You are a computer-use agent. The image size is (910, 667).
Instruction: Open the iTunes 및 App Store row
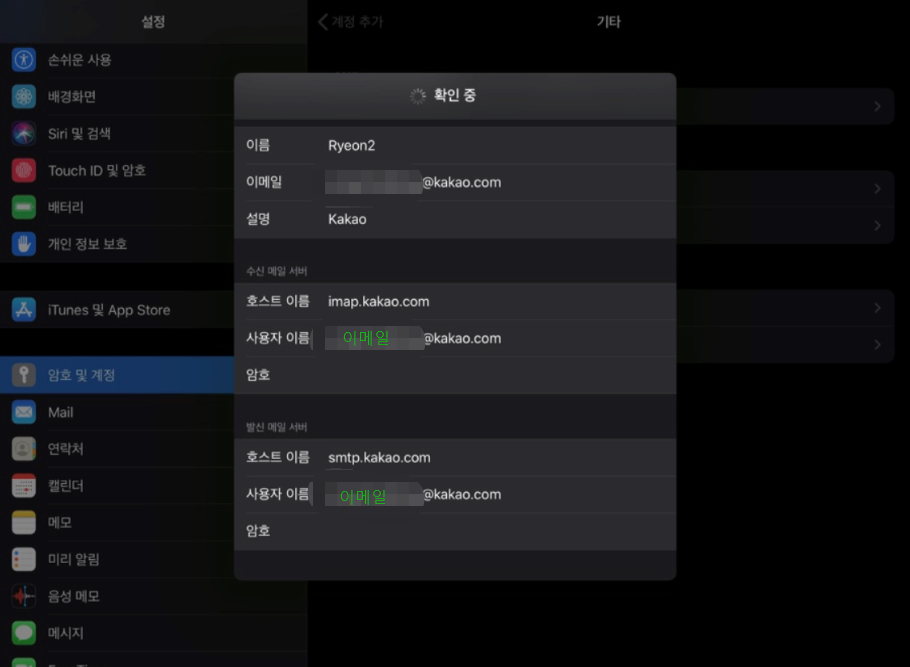pos(117,309)
